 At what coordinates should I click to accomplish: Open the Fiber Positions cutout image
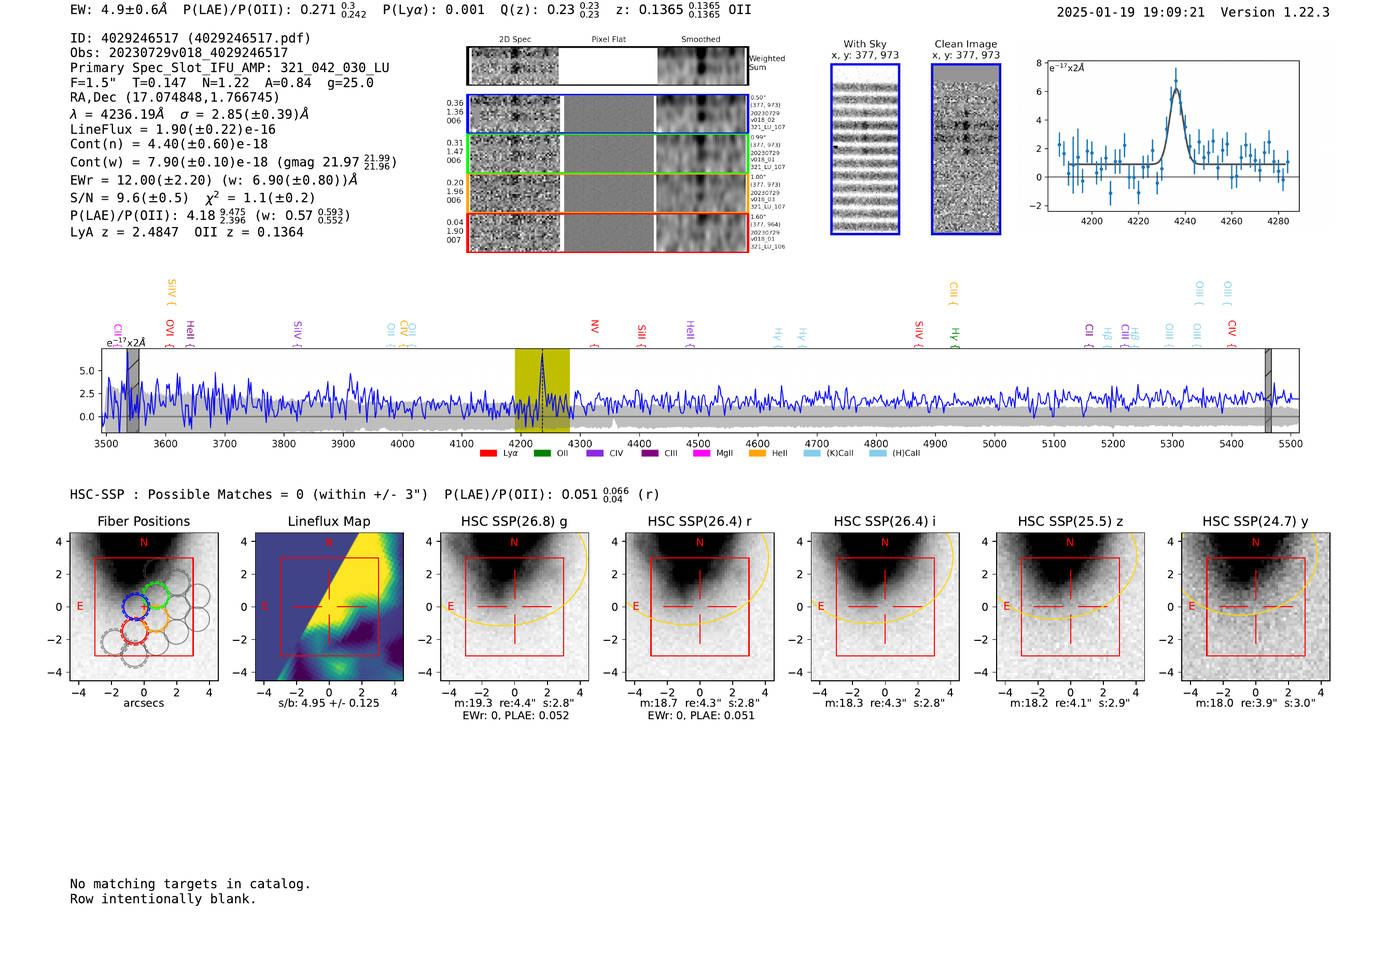(144, 607)
